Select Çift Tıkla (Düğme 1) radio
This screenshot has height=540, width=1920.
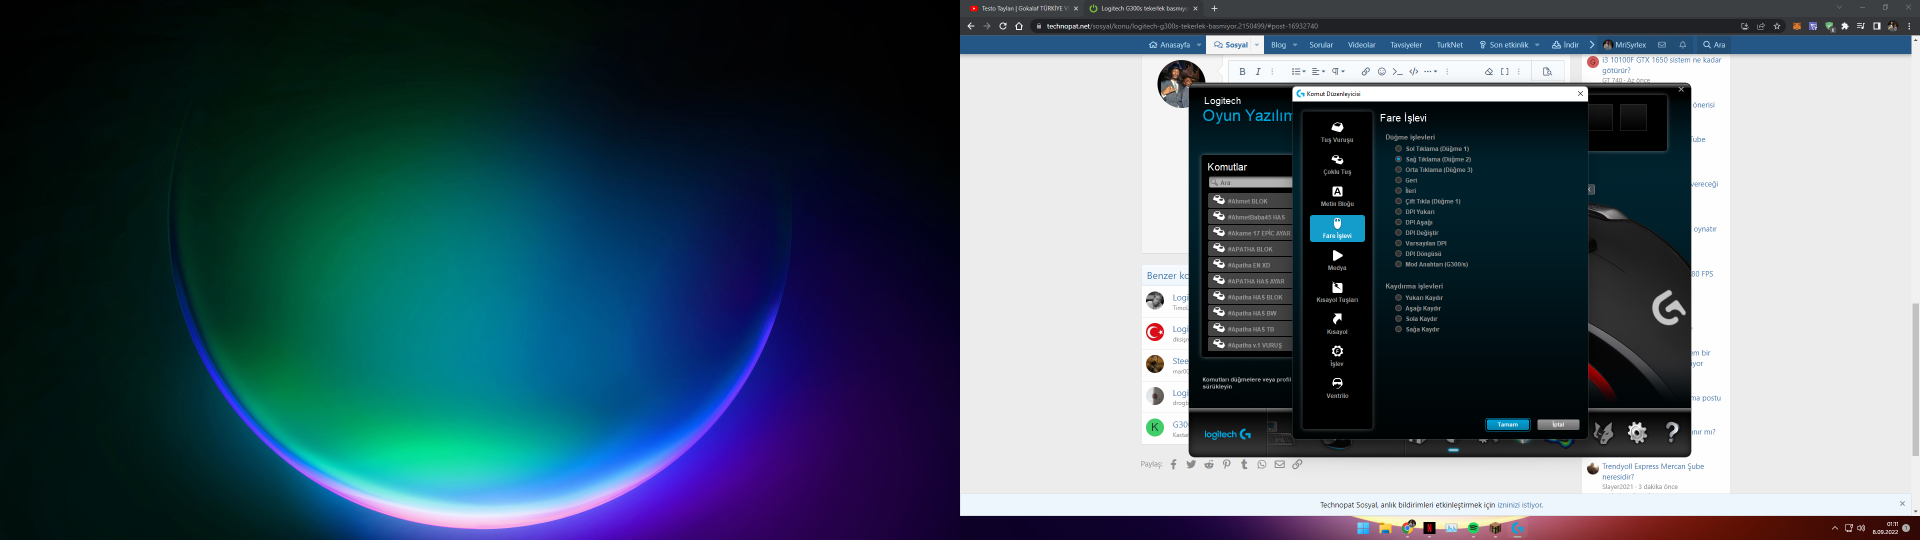click(1398, 201)
